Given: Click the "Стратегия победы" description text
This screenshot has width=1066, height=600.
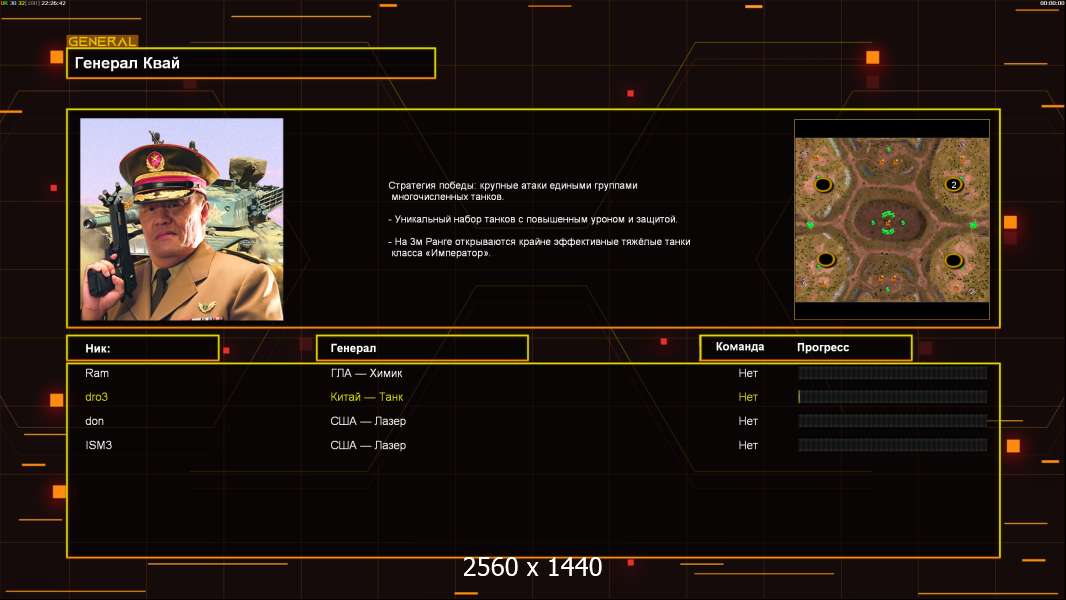Looking at the screenshot, I should click(513, 191).
